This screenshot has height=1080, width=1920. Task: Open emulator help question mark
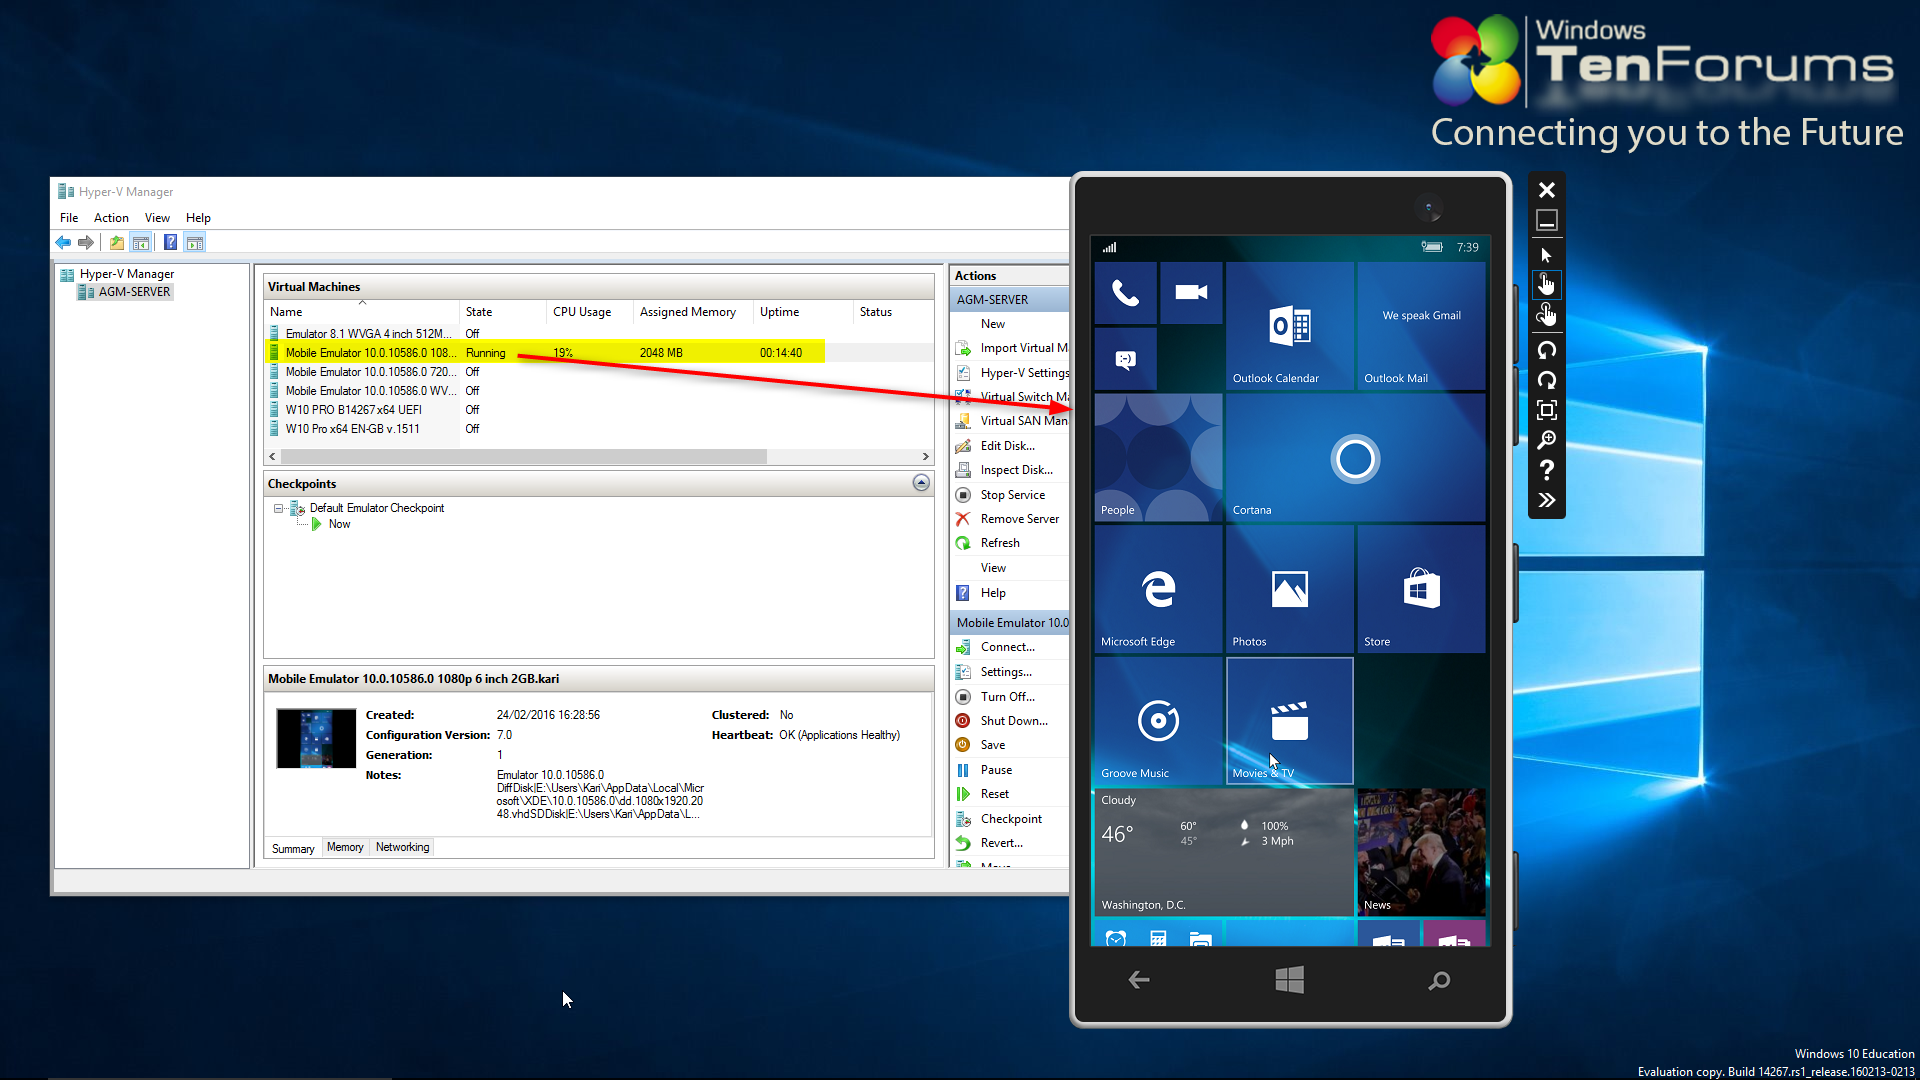point(1546,470)
